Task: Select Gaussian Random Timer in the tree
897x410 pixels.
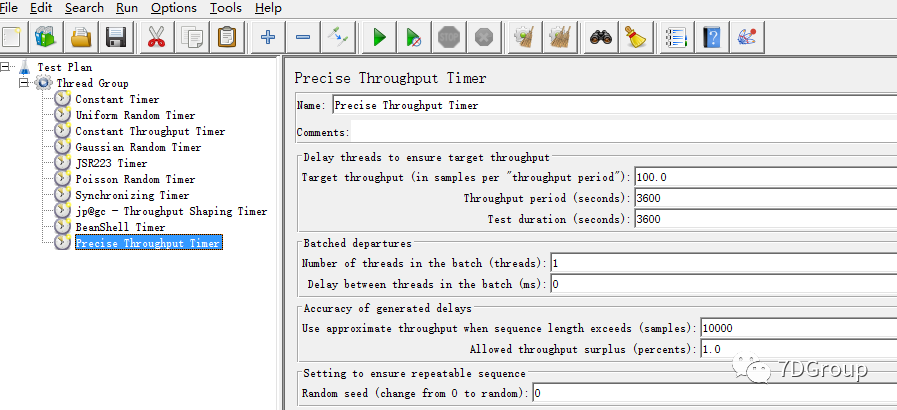Action: tap(138, 148)
